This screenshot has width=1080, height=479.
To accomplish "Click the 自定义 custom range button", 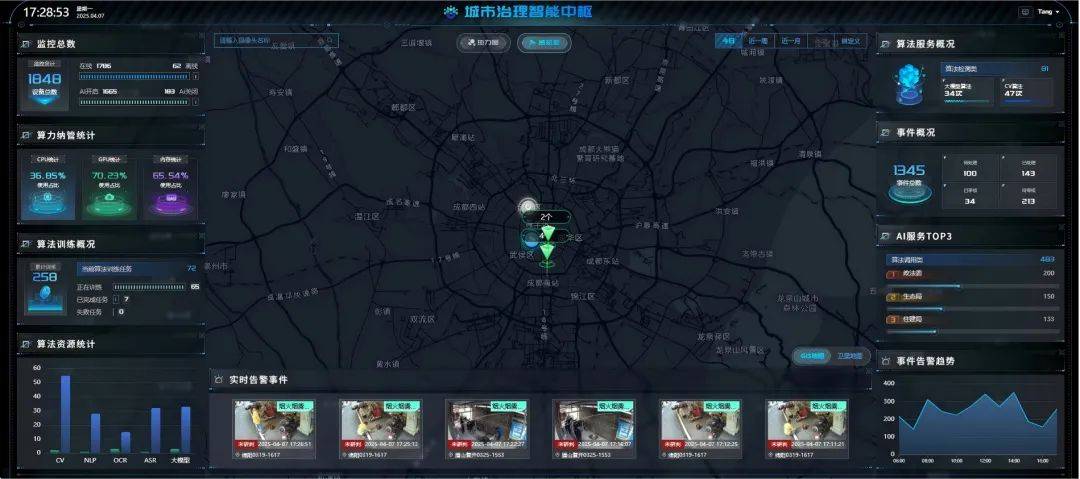I will coord(852,41).
